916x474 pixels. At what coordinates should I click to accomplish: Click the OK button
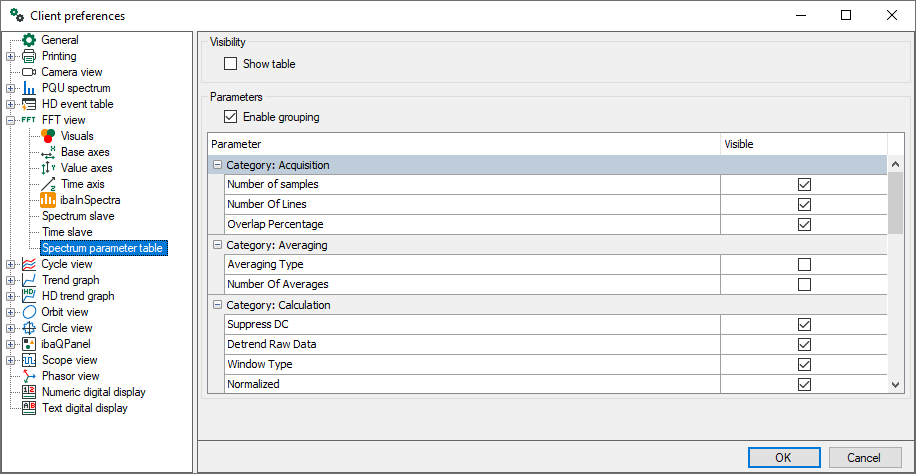(783, 457)
